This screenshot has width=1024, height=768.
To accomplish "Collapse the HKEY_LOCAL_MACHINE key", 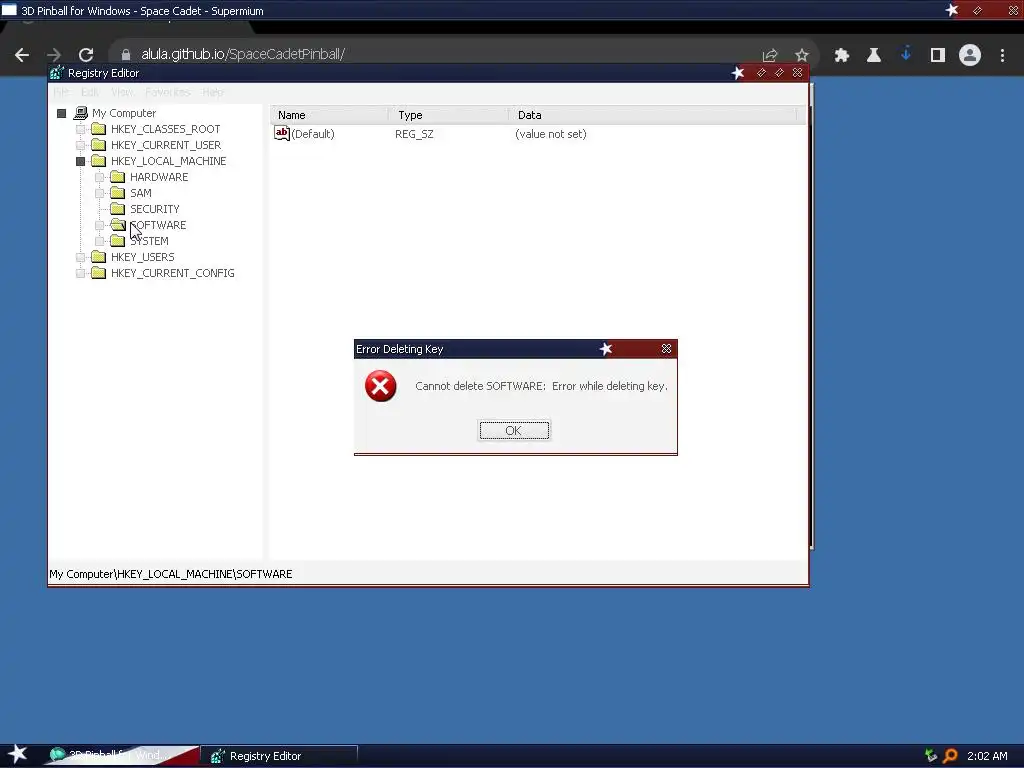I will (x=80, y=161).
